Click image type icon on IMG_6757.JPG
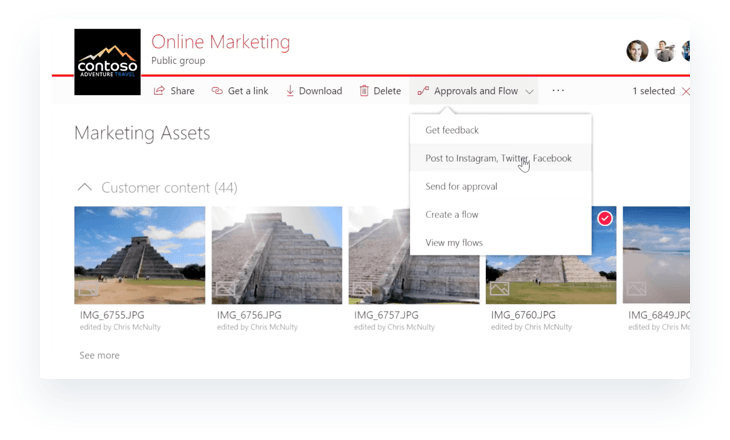The width and height of the screenshot is (730, 440). (362, 289)
